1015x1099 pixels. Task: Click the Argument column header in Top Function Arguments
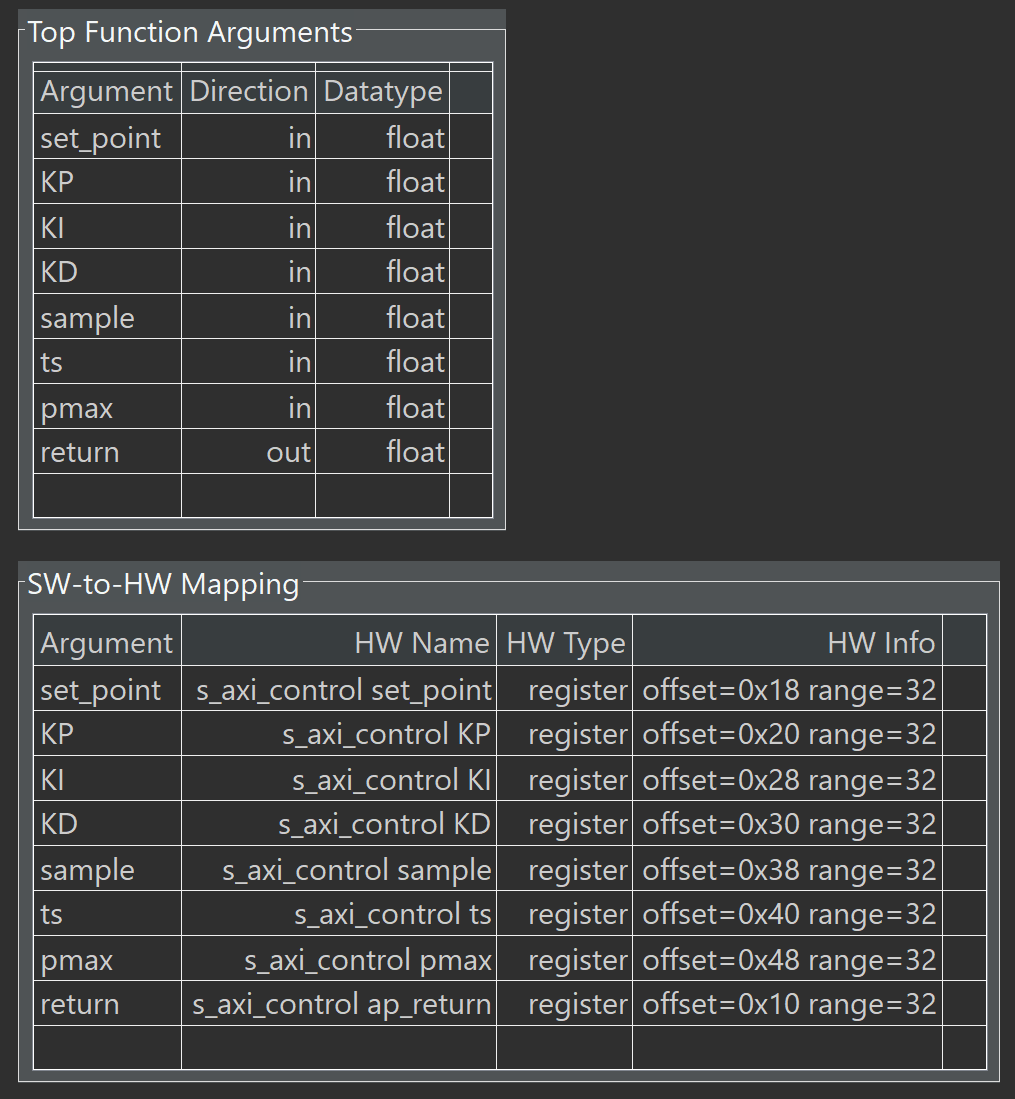pyautogui.click(x=106, y=91)
